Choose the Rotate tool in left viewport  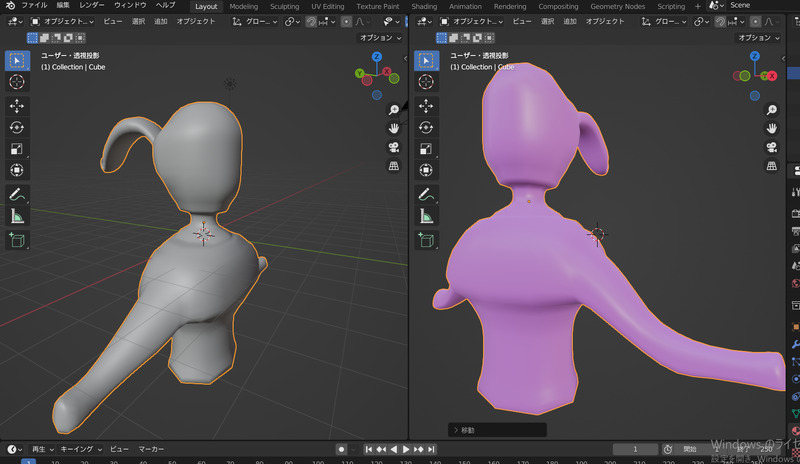point(17,127)
